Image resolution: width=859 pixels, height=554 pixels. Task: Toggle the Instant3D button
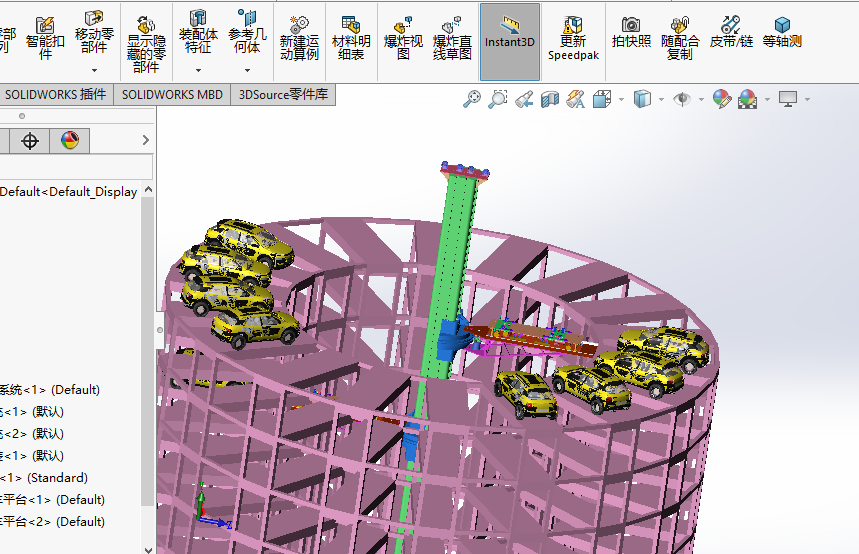510,42
